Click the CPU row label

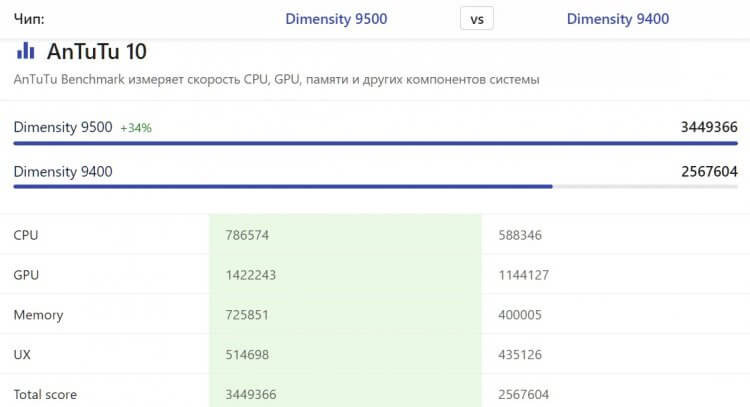(26, 235)
